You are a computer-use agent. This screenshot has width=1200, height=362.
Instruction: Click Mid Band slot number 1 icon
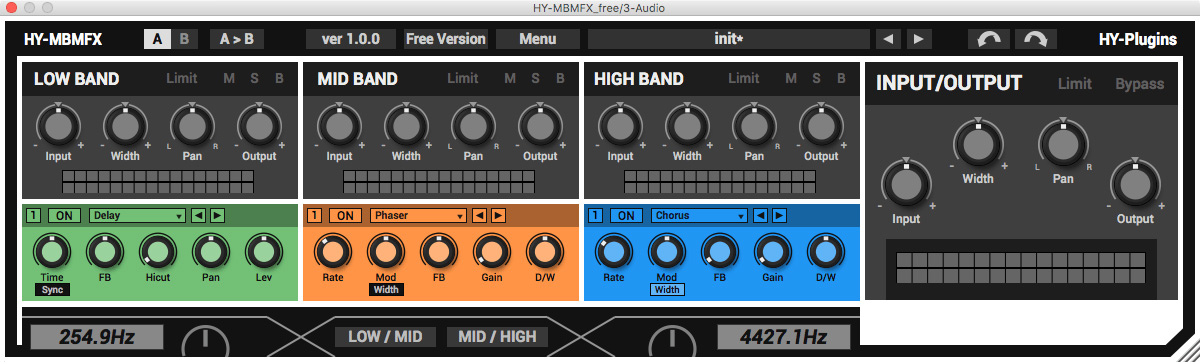315,215
